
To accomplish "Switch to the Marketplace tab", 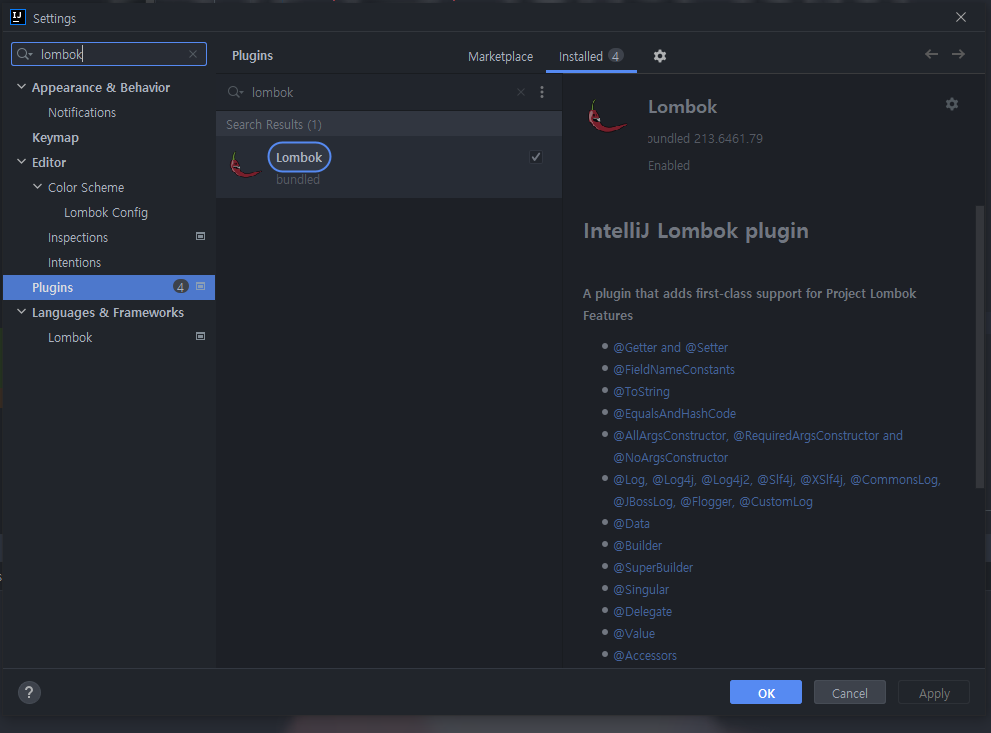I will click(x=501, y=56).
